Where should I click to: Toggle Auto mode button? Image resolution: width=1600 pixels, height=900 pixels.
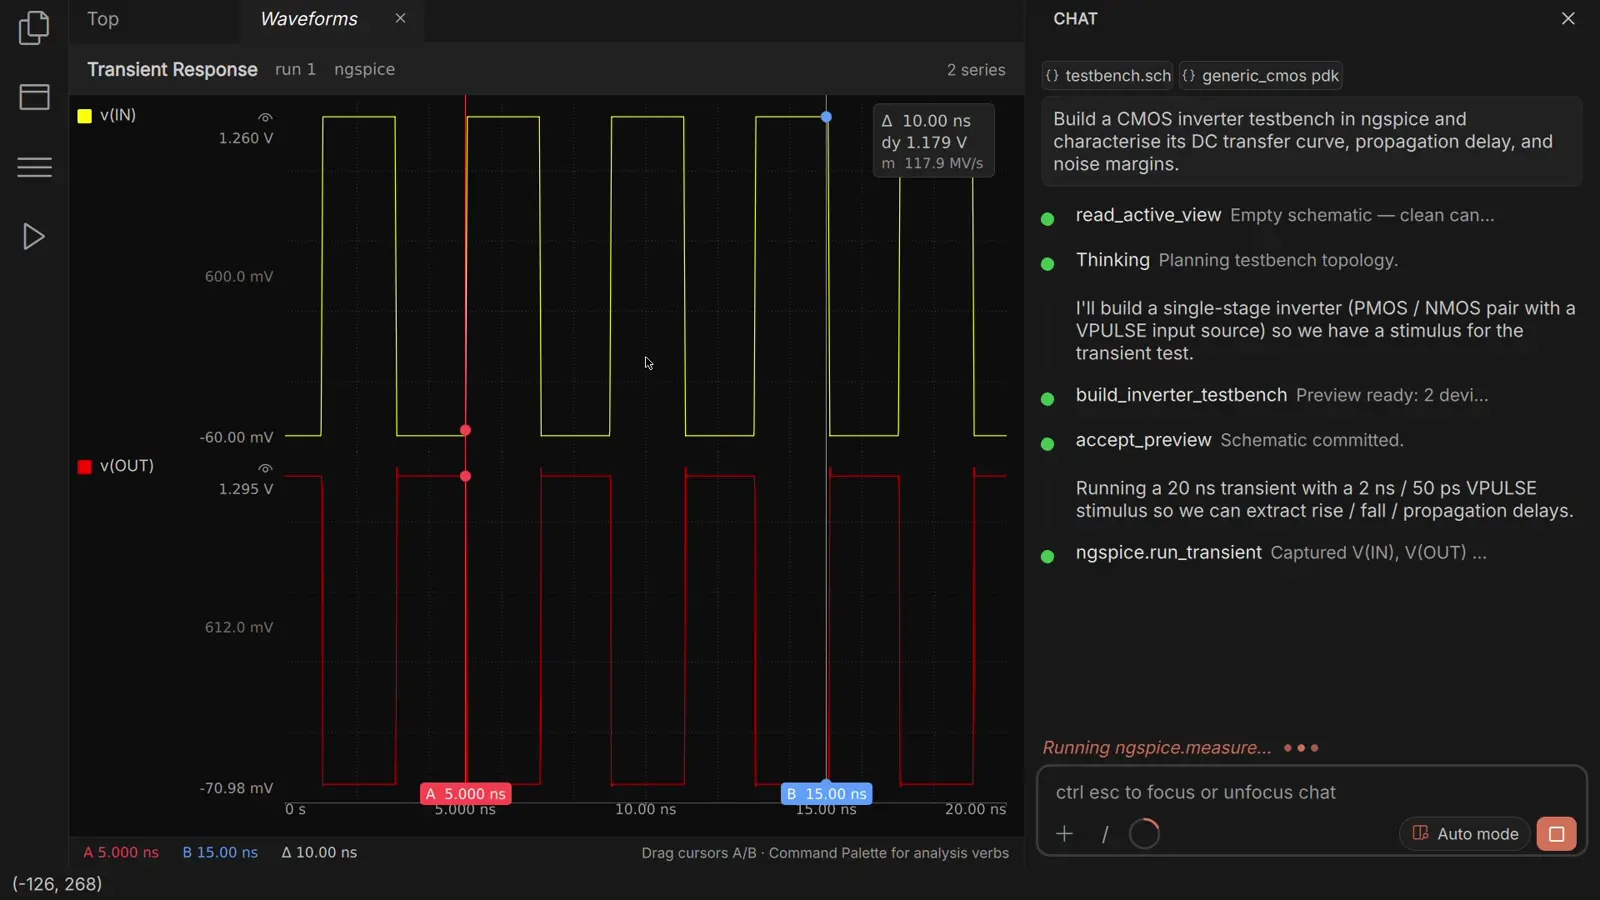tap(1465, 834)
